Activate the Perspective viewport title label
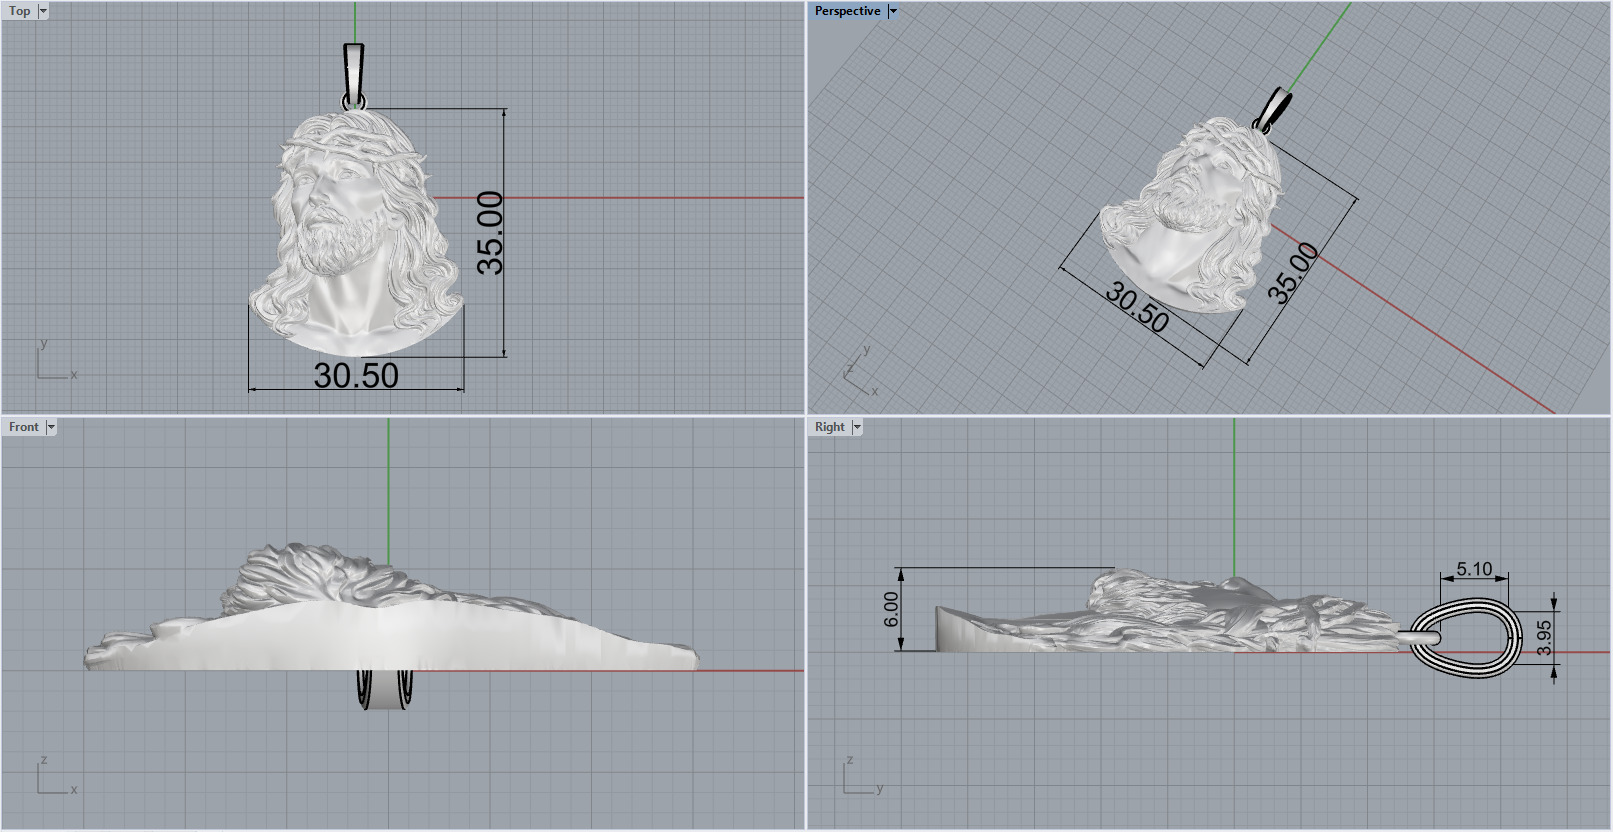Screen dimensions: 1613x832 click(847, 11)
